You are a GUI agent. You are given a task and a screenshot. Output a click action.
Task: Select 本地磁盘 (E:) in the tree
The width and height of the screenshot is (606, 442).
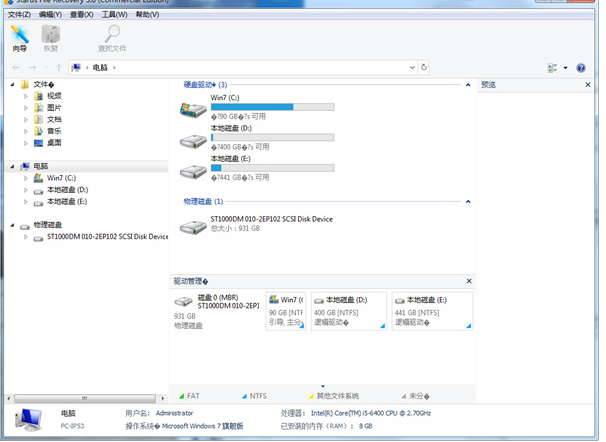pos(67,202)
